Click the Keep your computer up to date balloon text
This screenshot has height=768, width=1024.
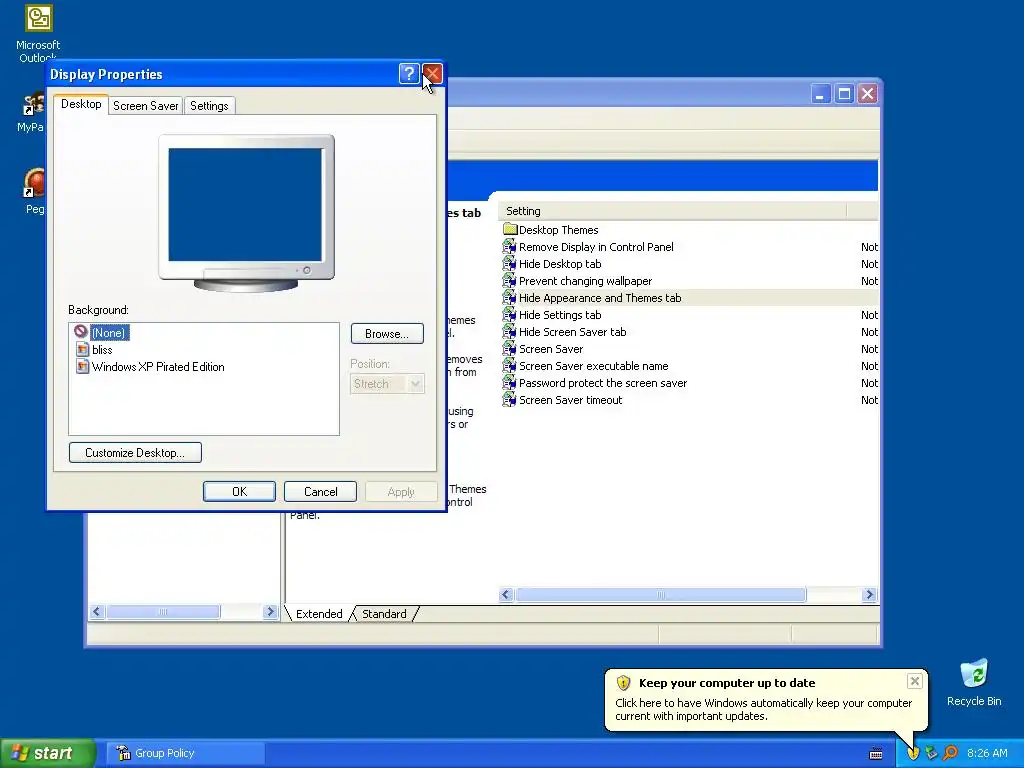[x=727, y=683]
